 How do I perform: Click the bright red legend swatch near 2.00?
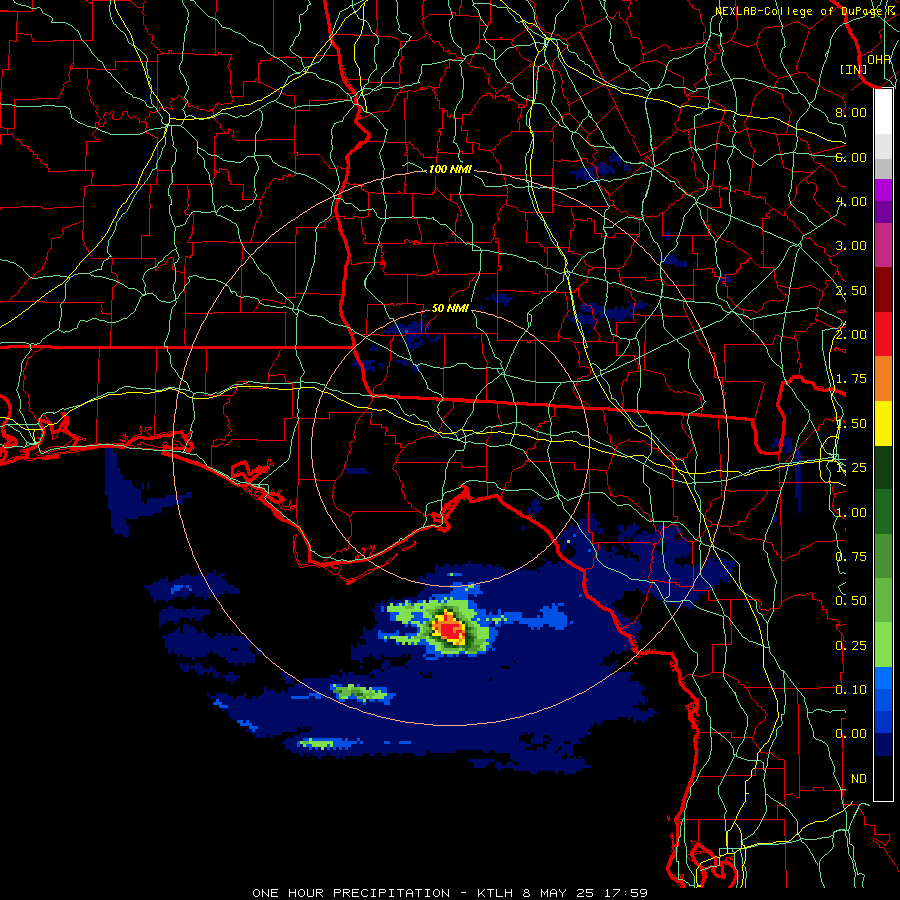pyautogui.click(x=883, y=334)
